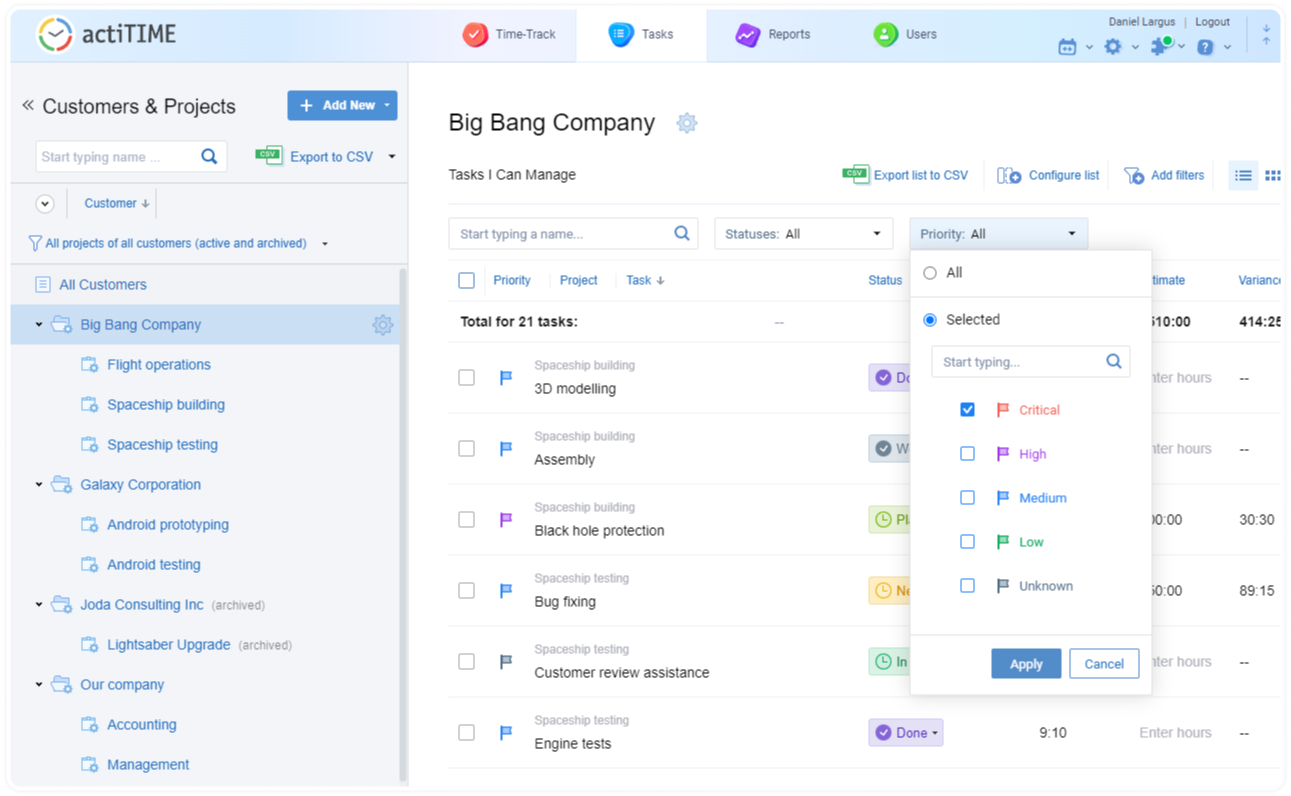1291x796 pixels.
Task: Open the calendar icon in the header
Action: [1067, 47]
